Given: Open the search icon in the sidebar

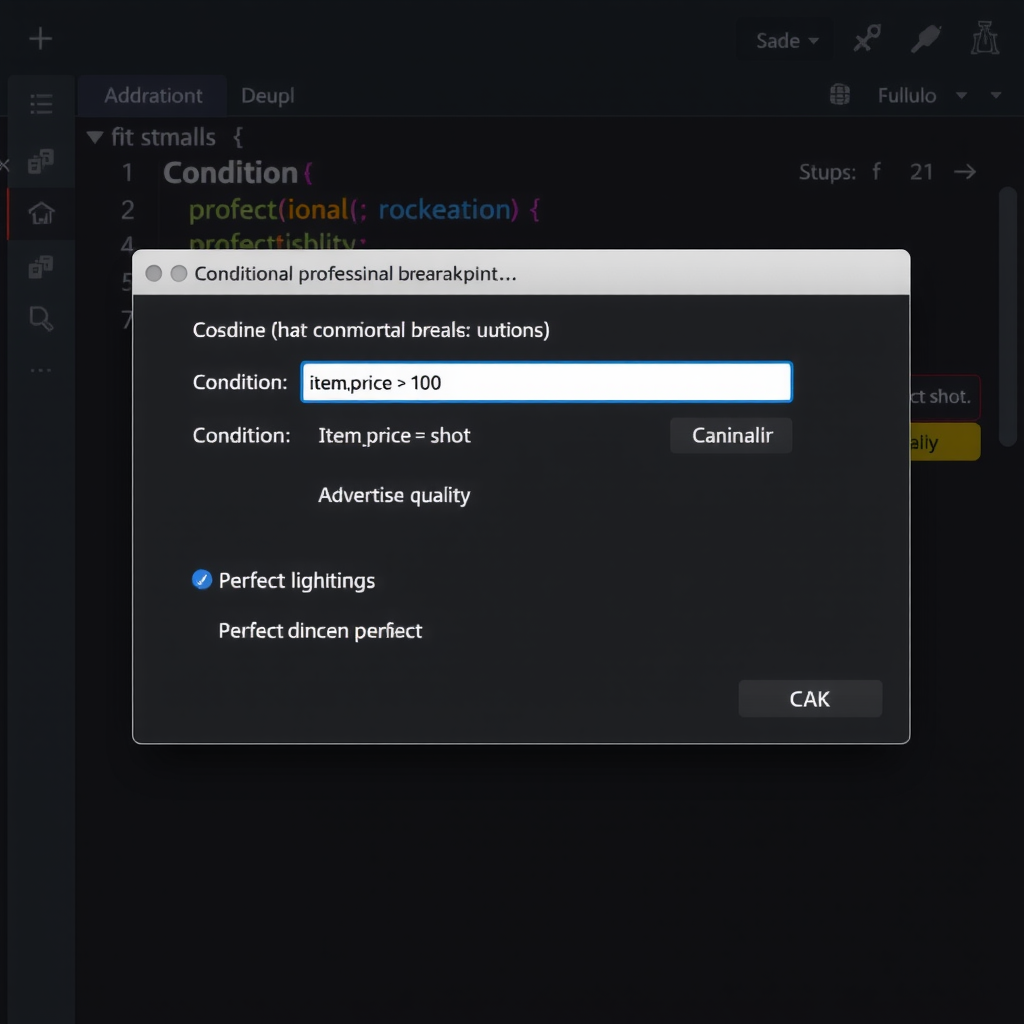Looking at the screenshot, I should point(41,318).
